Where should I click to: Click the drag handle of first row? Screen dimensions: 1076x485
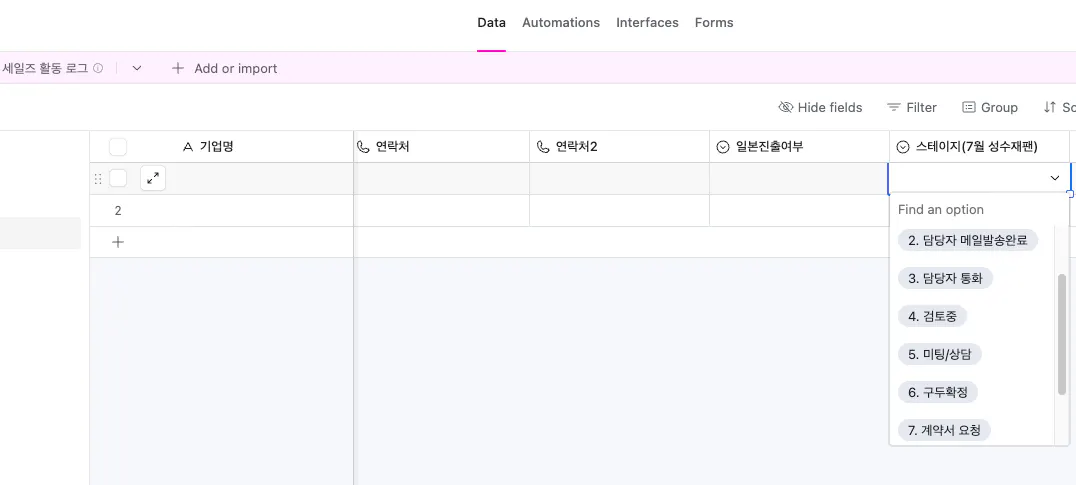point(97,179)
